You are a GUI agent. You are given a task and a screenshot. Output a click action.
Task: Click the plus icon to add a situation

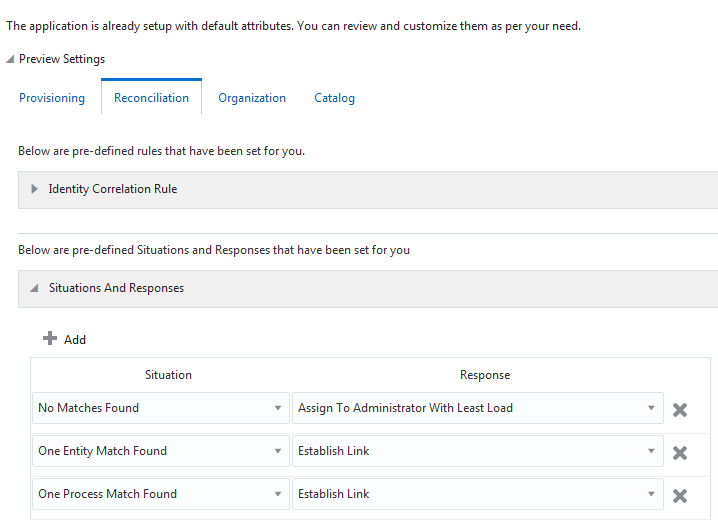pyautogui.click(x=50, y=339)
